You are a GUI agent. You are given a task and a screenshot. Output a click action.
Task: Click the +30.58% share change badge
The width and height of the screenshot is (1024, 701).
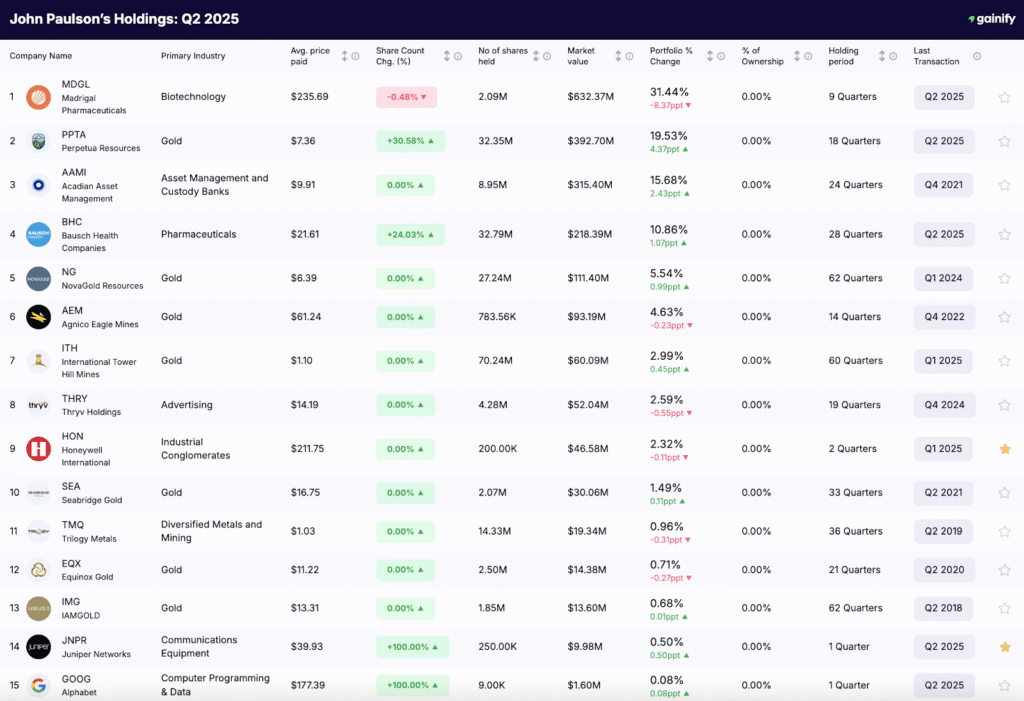point(410,141)
